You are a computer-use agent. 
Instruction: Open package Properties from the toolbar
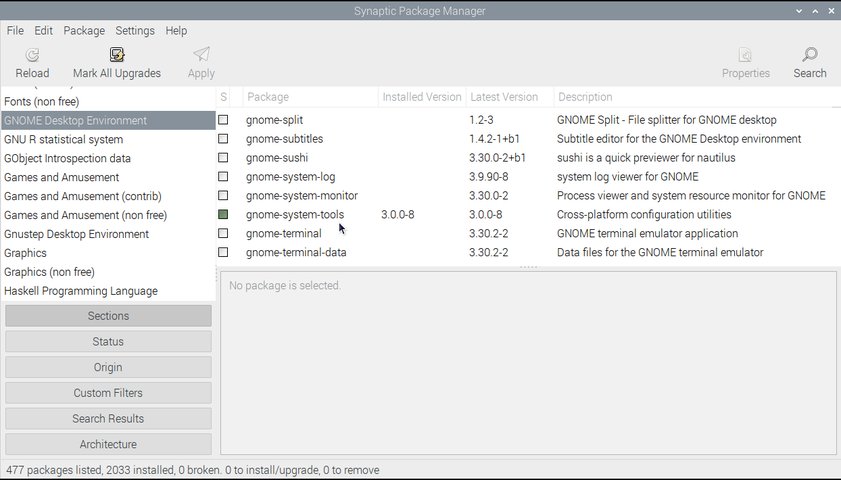pyautogui.click(x=746, y=63)
